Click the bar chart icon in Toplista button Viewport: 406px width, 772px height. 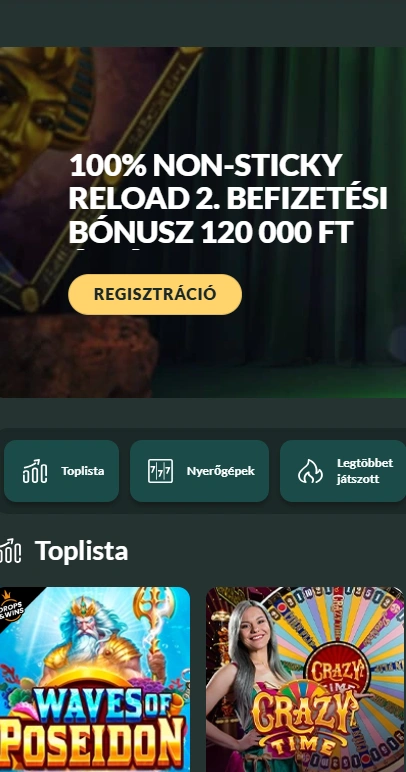[35, 471]
